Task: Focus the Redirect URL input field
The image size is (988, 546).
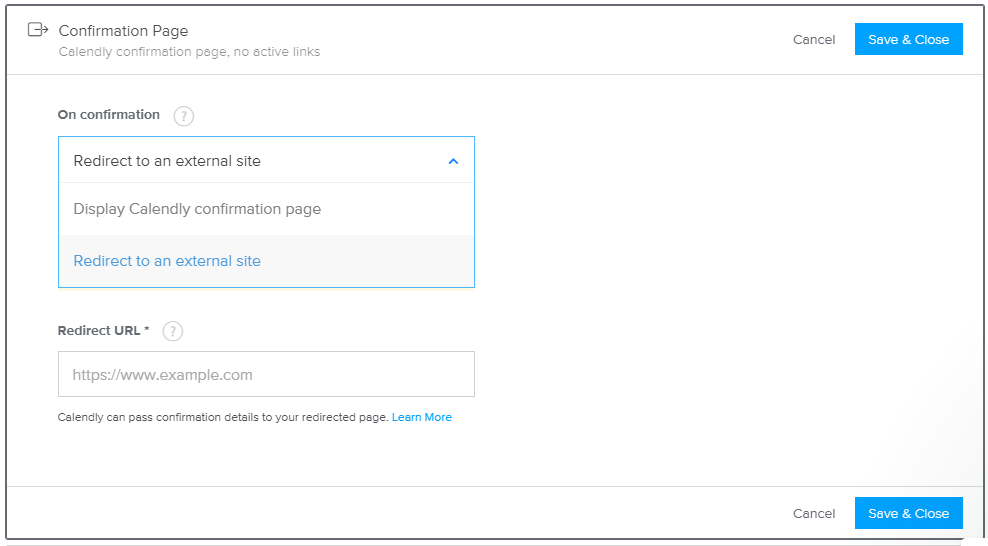Action: pos(266,374)
